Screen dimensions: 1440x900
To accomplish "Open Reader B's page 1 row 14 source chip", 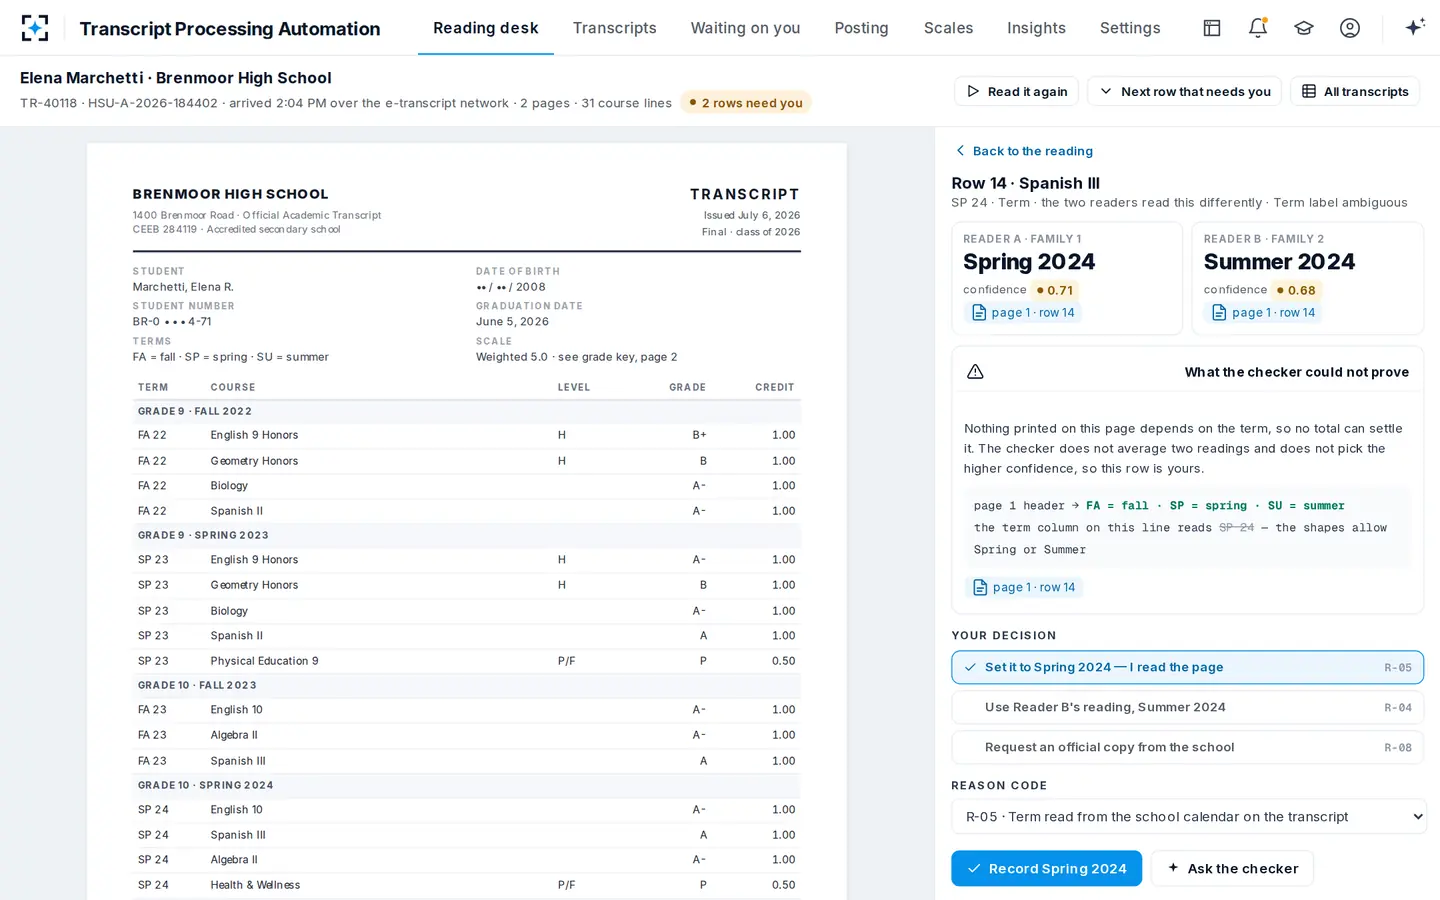I will 1263,313.
